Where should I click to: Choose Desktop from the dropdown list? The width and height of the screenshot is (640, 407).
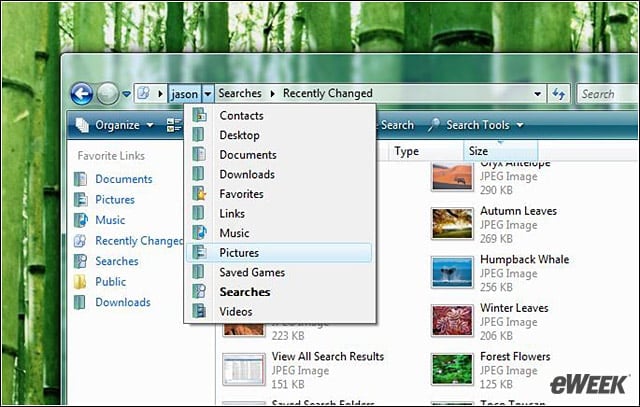tap(280, 135)
